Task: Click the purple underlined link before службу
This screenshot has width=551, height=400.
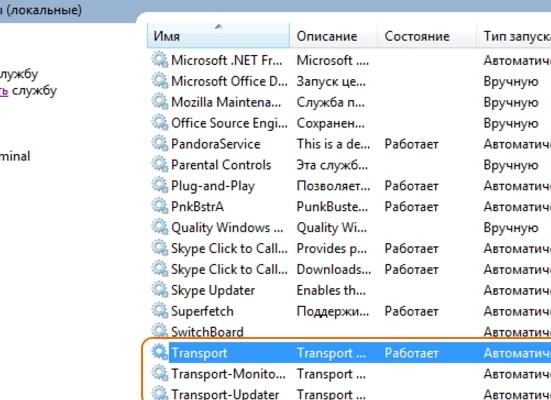Action: point(4,91)
